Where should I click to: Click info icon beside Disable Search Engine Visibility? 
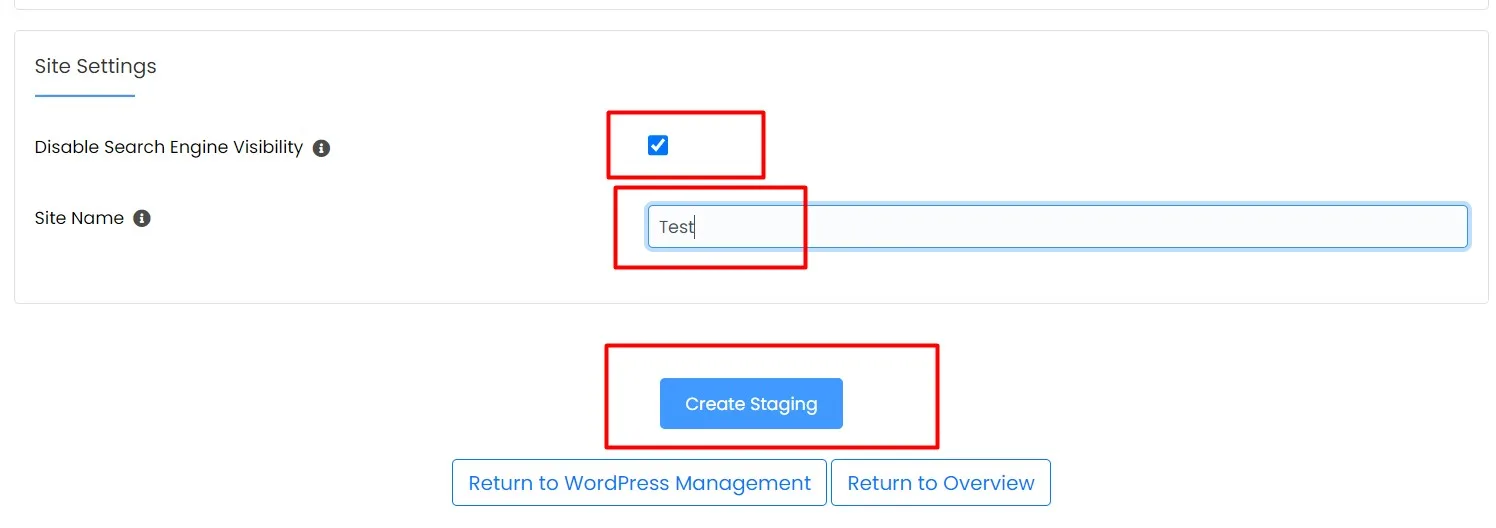(x=321, y=148)
